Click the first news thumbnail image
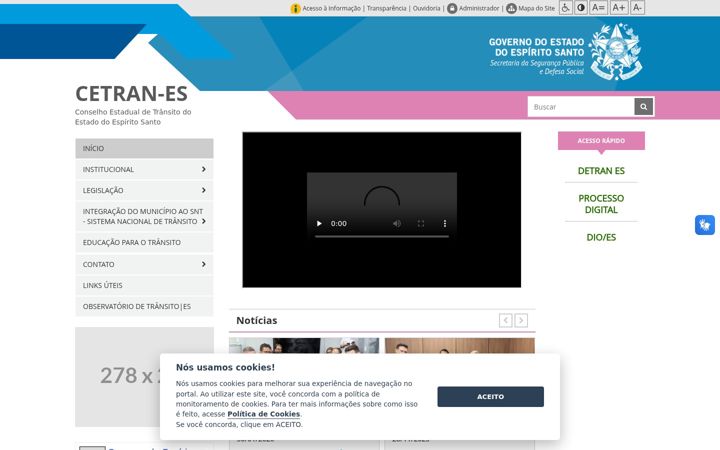The width and height of the screenshot is (720, 450). click(304, 346)
